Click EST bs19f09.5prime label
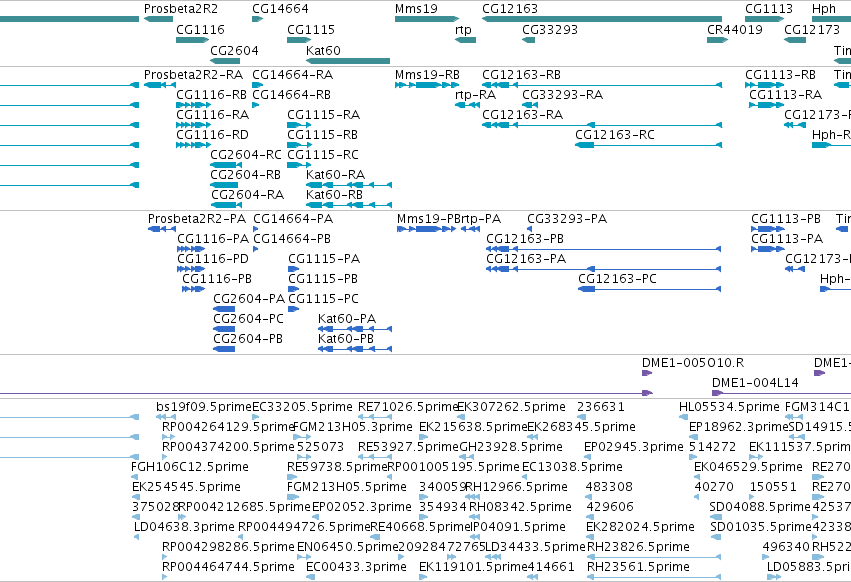Image resolution: width=851 pixels, height=582 pixels. [204, 407]
